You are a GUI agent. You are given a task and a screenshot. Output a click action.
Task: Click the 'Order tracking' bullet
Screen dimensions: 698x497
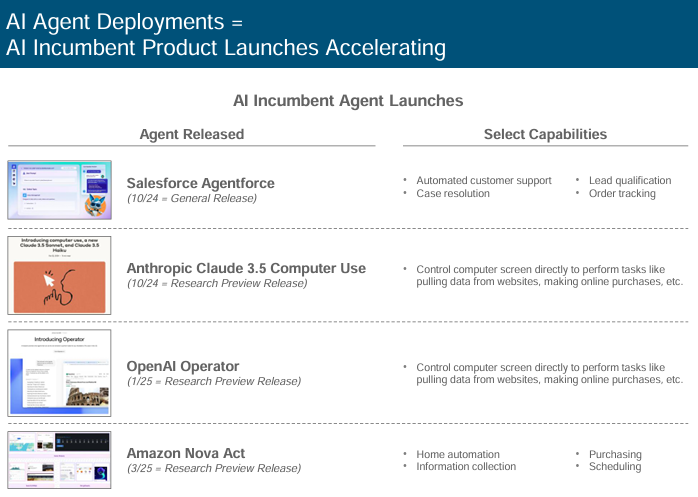click(622, 193)
